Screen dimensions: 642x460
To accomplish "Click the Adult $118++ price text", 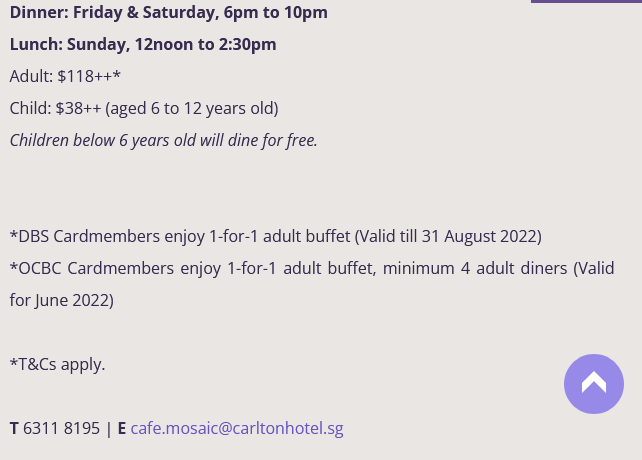I will (65, 76).
